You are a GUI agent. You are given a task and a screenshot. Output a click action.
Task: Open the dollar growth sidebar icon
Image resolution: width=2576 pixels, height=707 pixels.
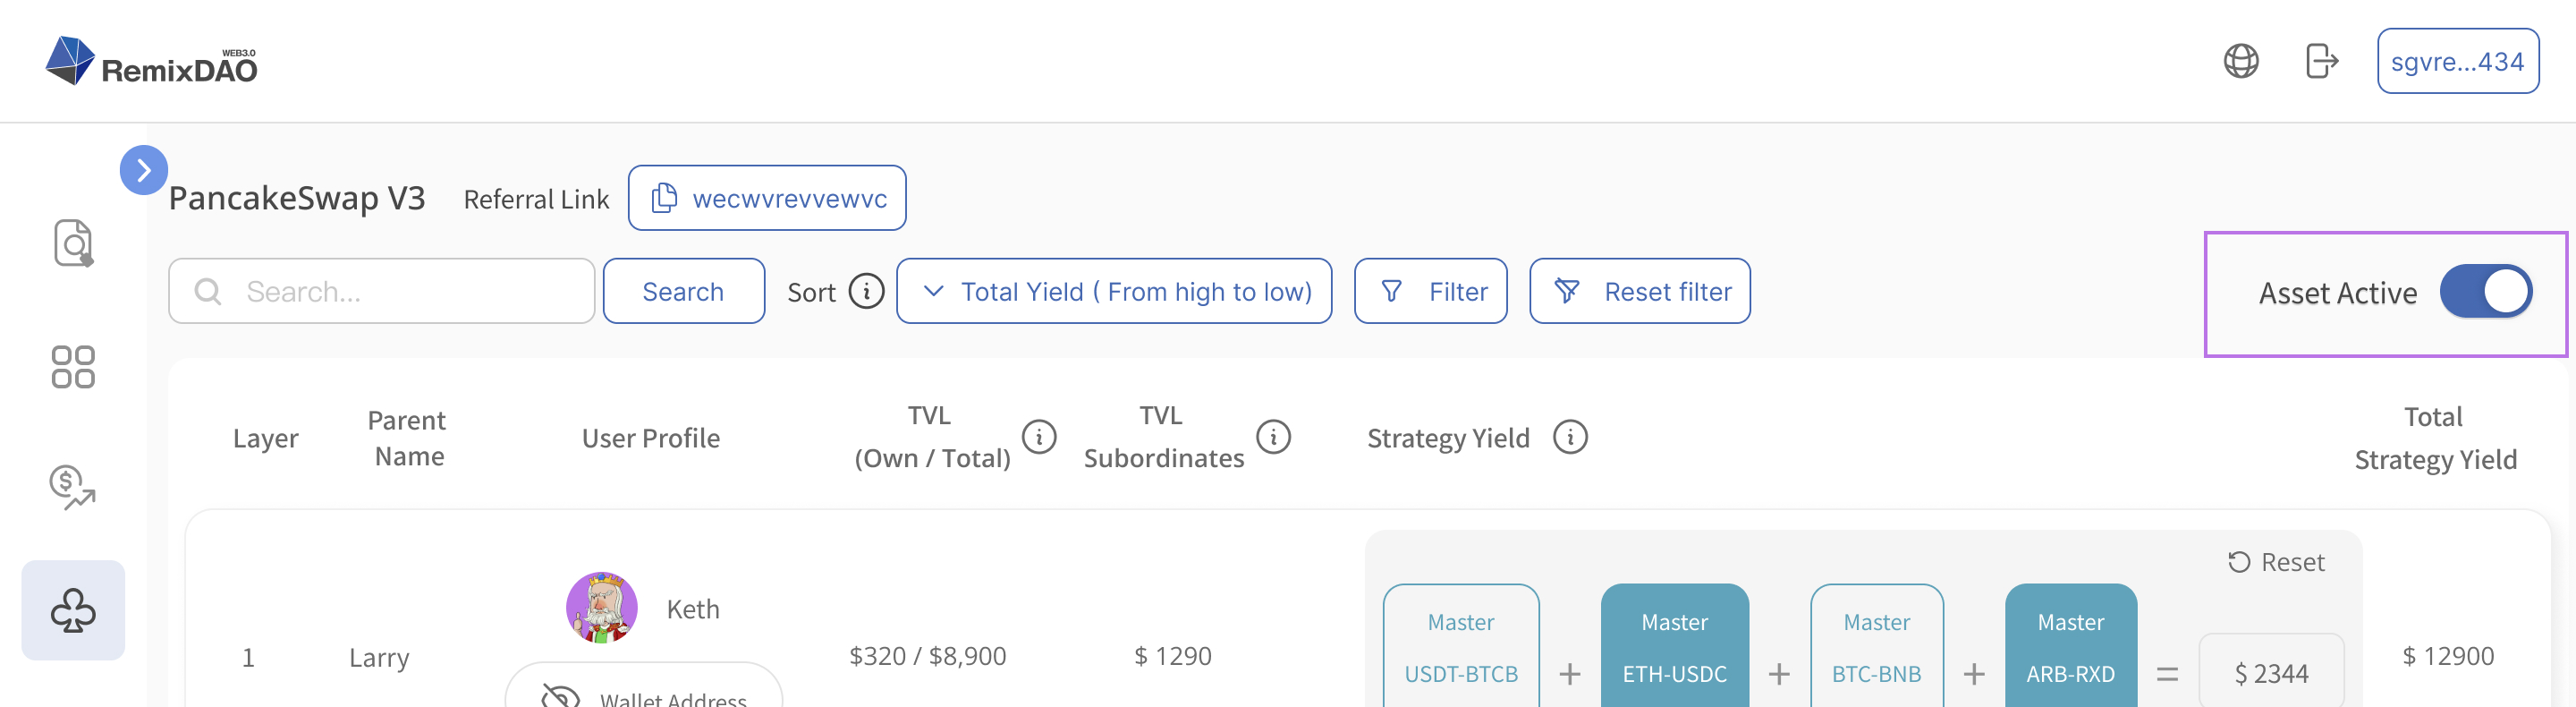point(73,488)
